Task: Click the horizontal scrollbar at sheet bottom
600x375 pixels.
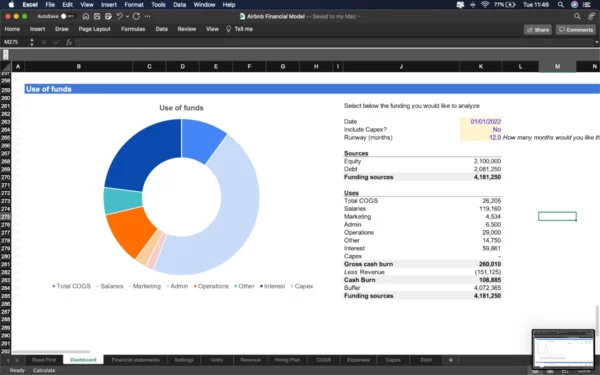Action: pos(51,352)
